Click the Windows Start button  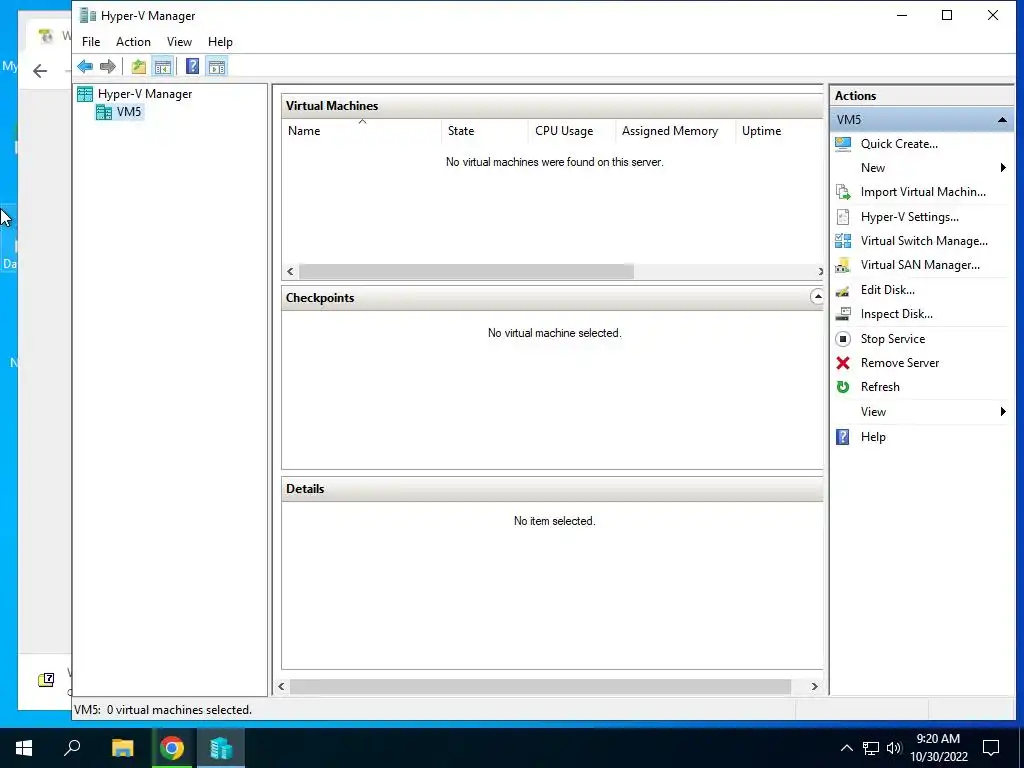[24, 748]
